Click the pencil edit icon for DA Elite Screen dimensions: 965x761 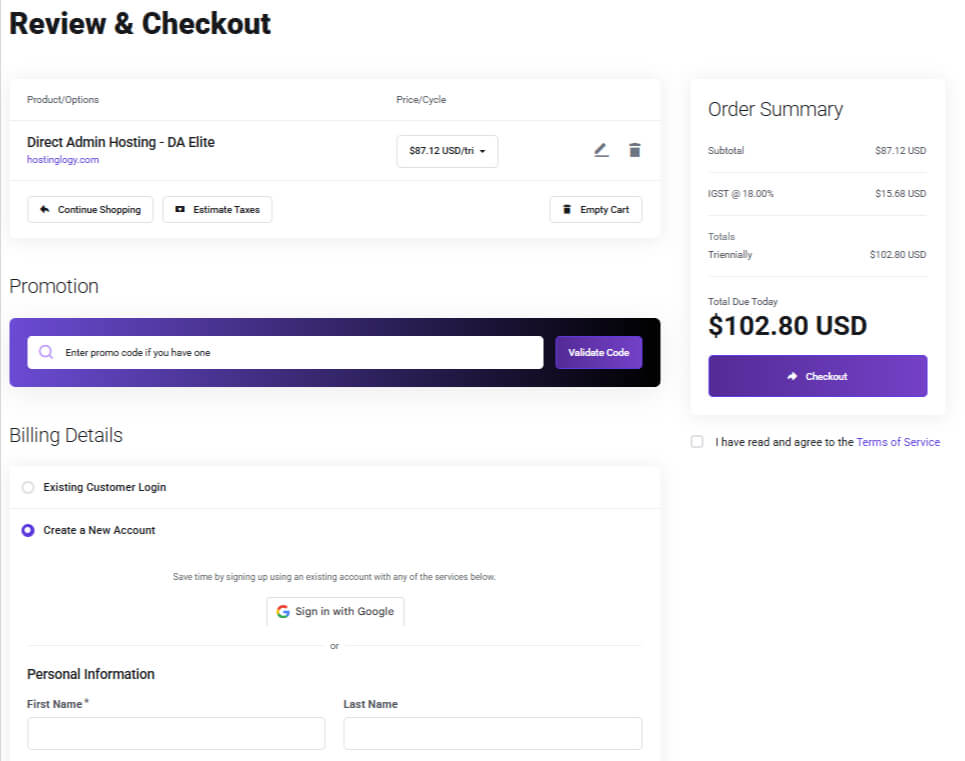(x=601, y=150)
